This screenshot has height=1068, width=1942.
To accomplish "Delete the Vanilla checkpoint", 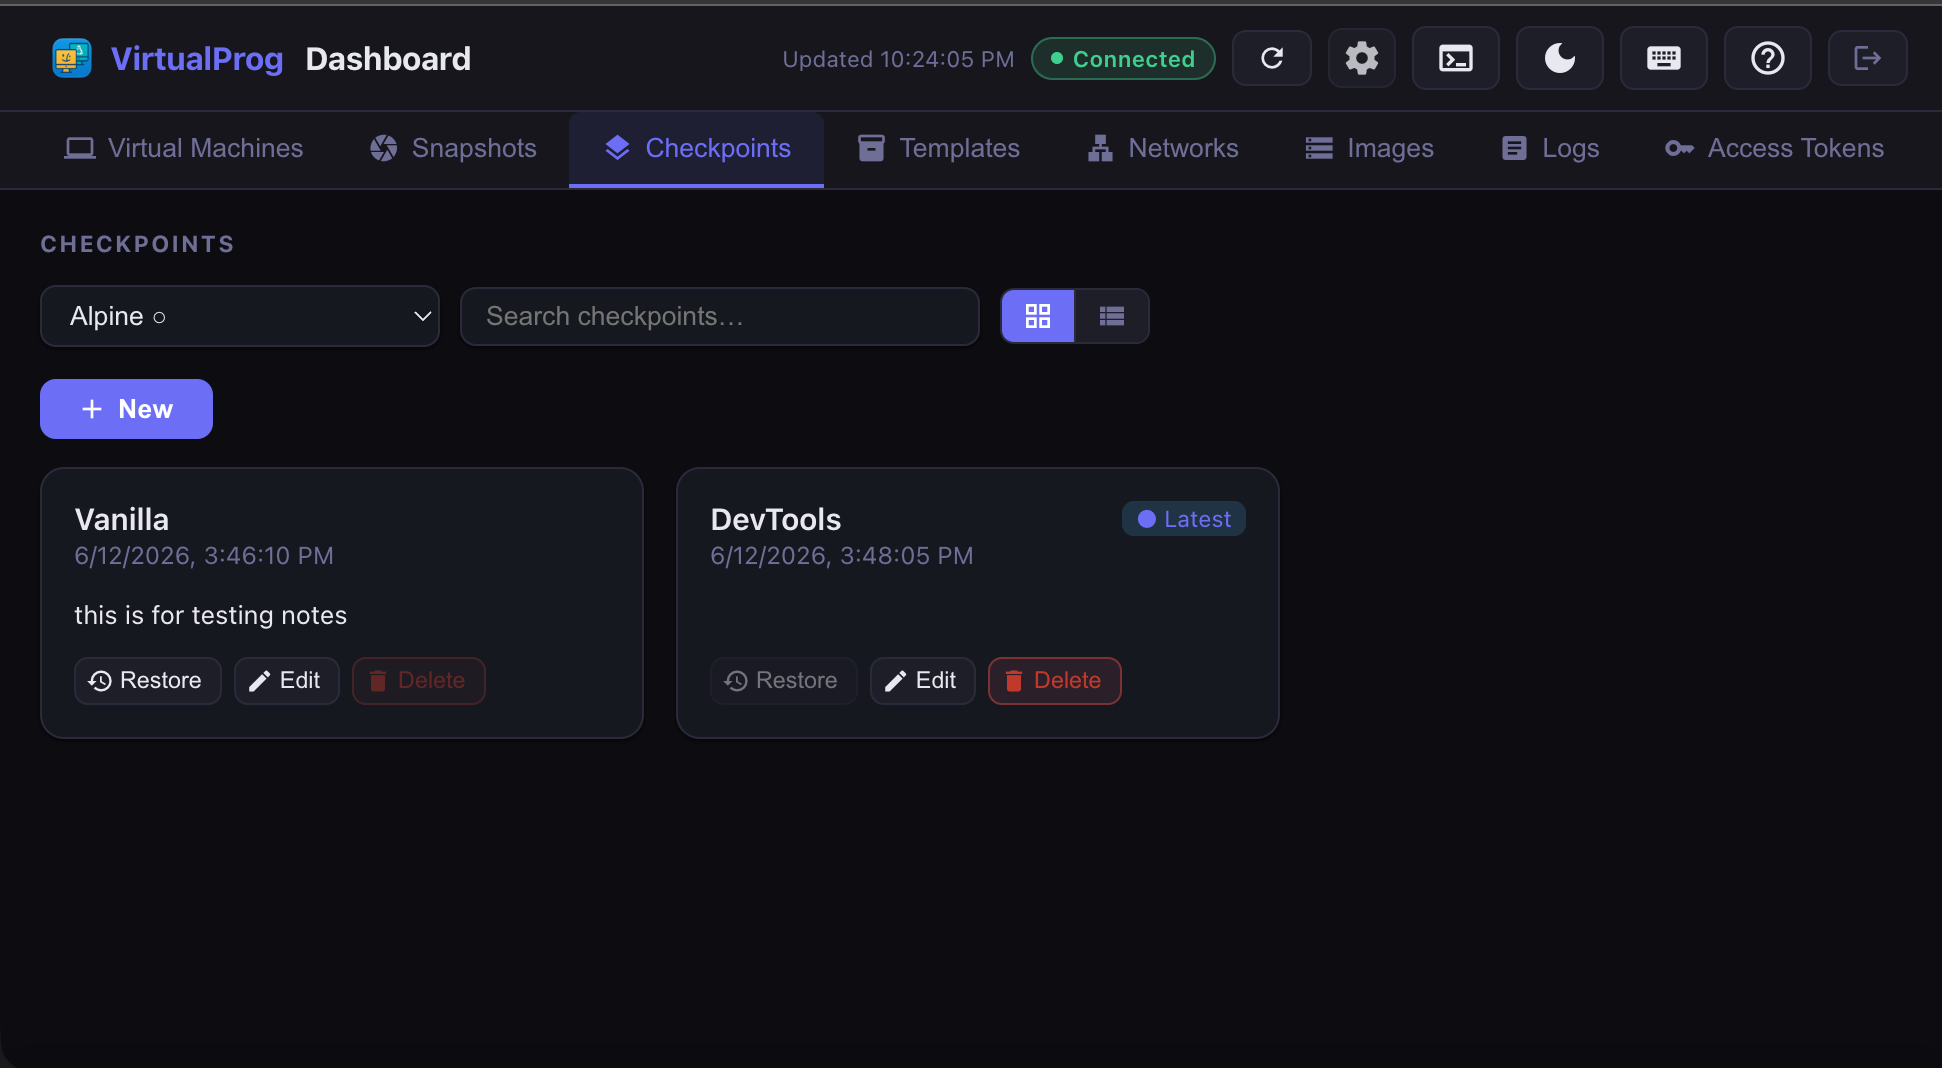I will tap(418, 681).
